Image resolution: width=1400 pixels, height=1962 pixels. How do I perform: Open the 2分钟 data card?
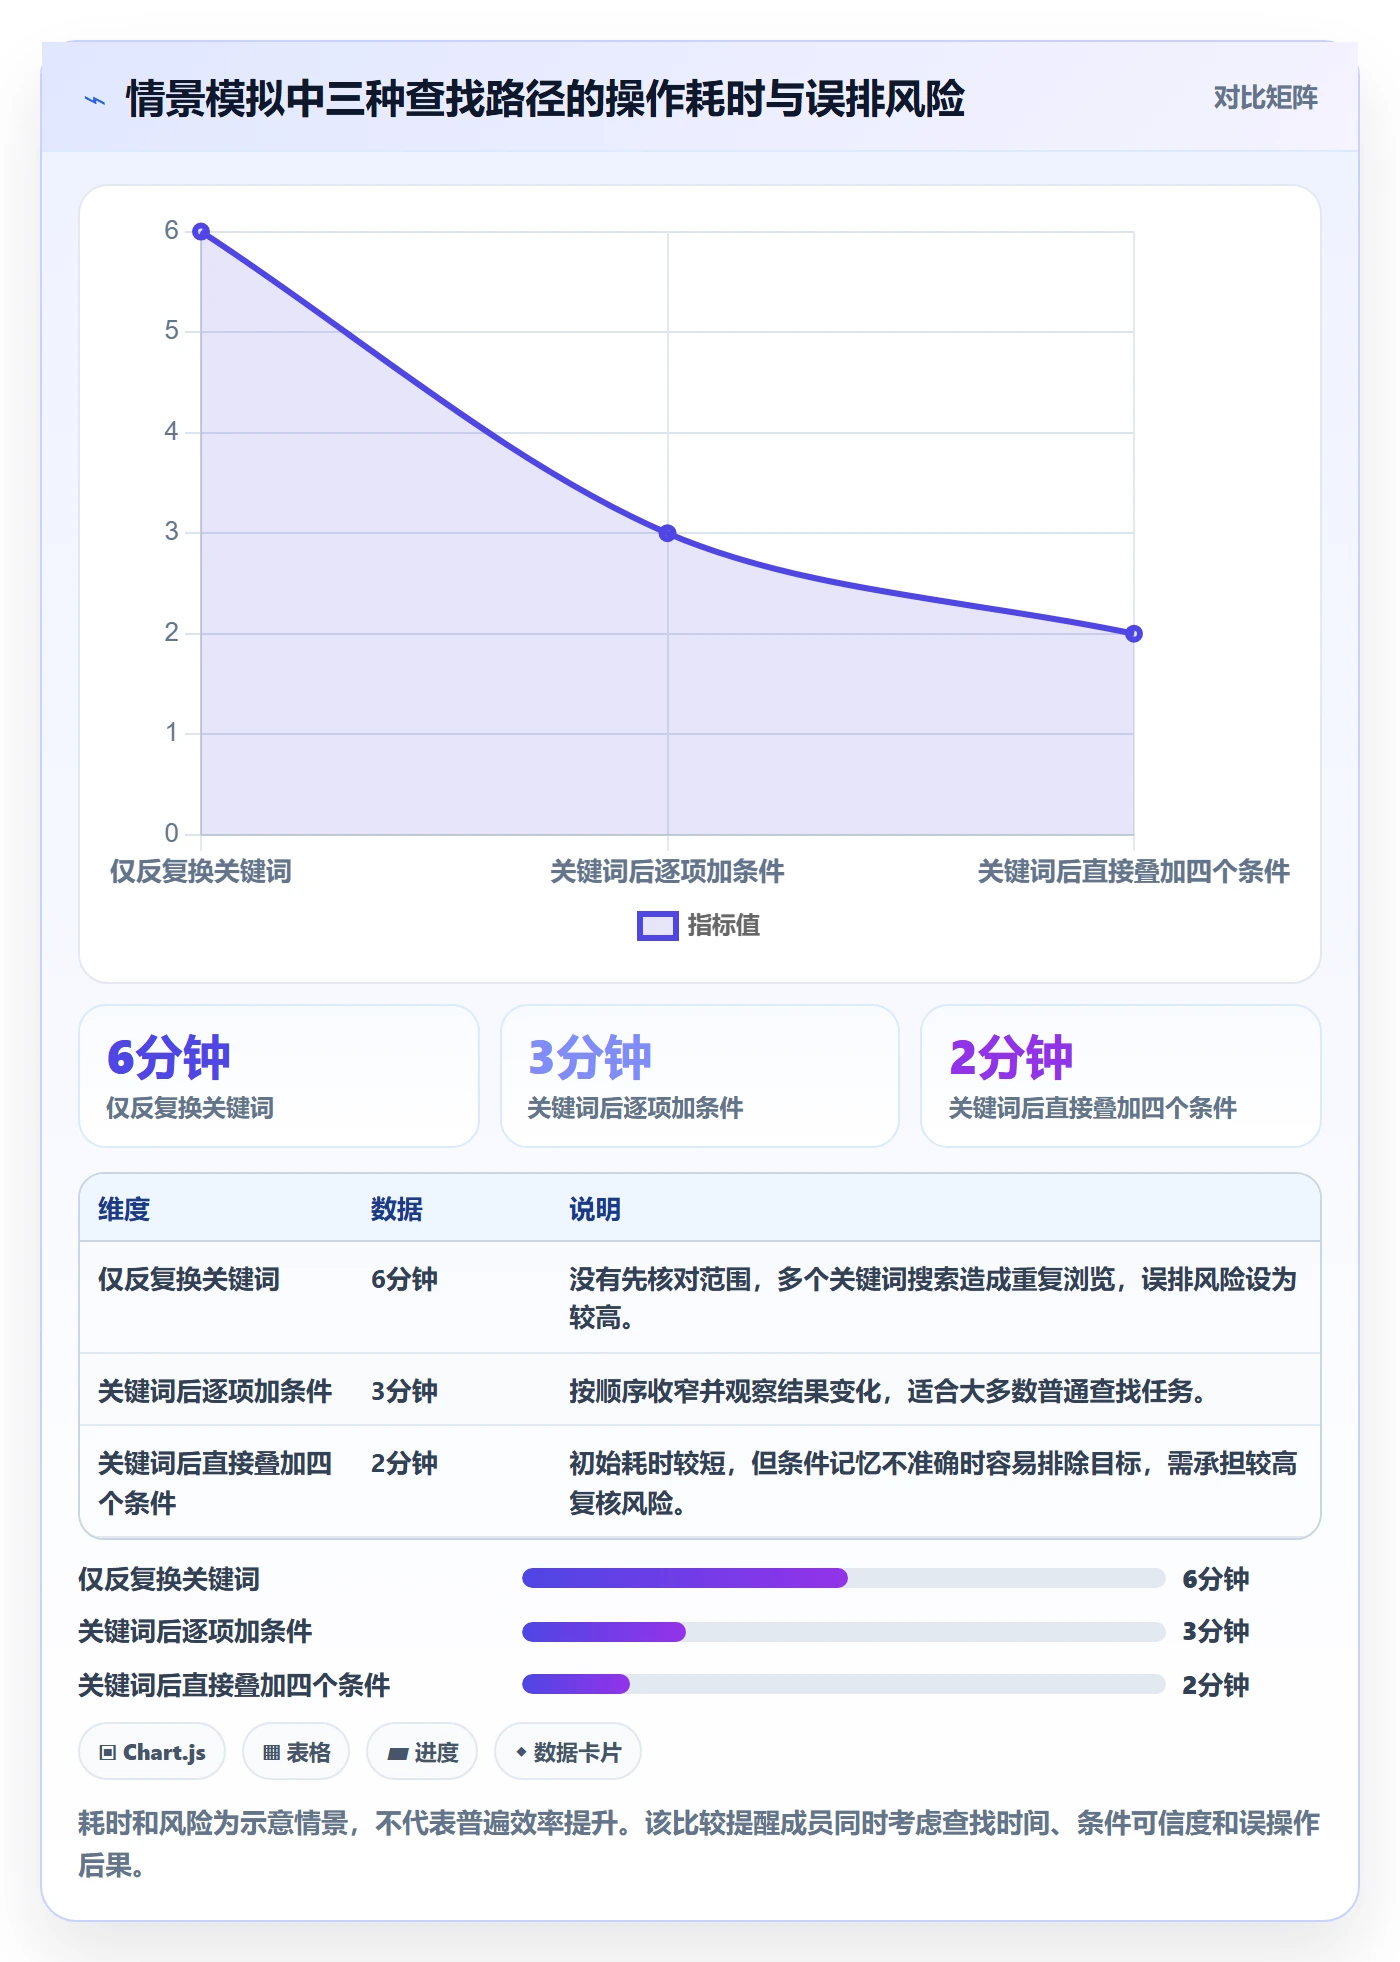coord(1121,1076)
